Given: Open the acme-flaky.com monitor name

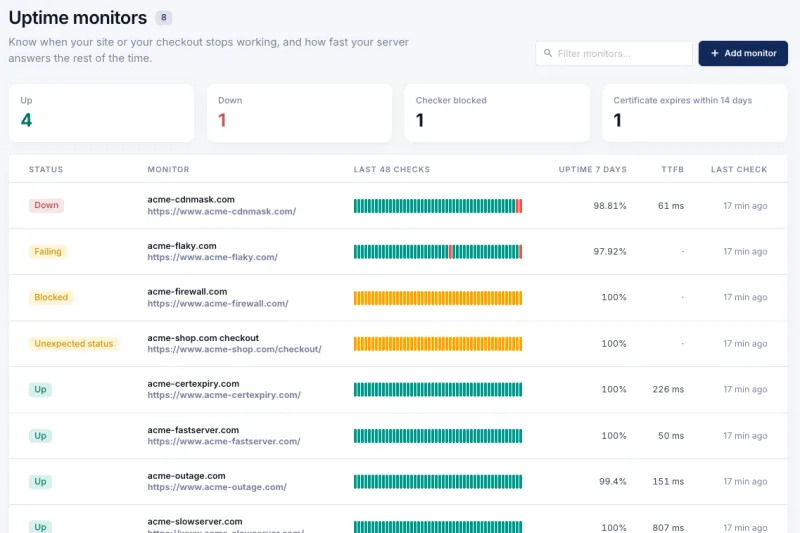Looking at the screenshot, I should point(182,246).
